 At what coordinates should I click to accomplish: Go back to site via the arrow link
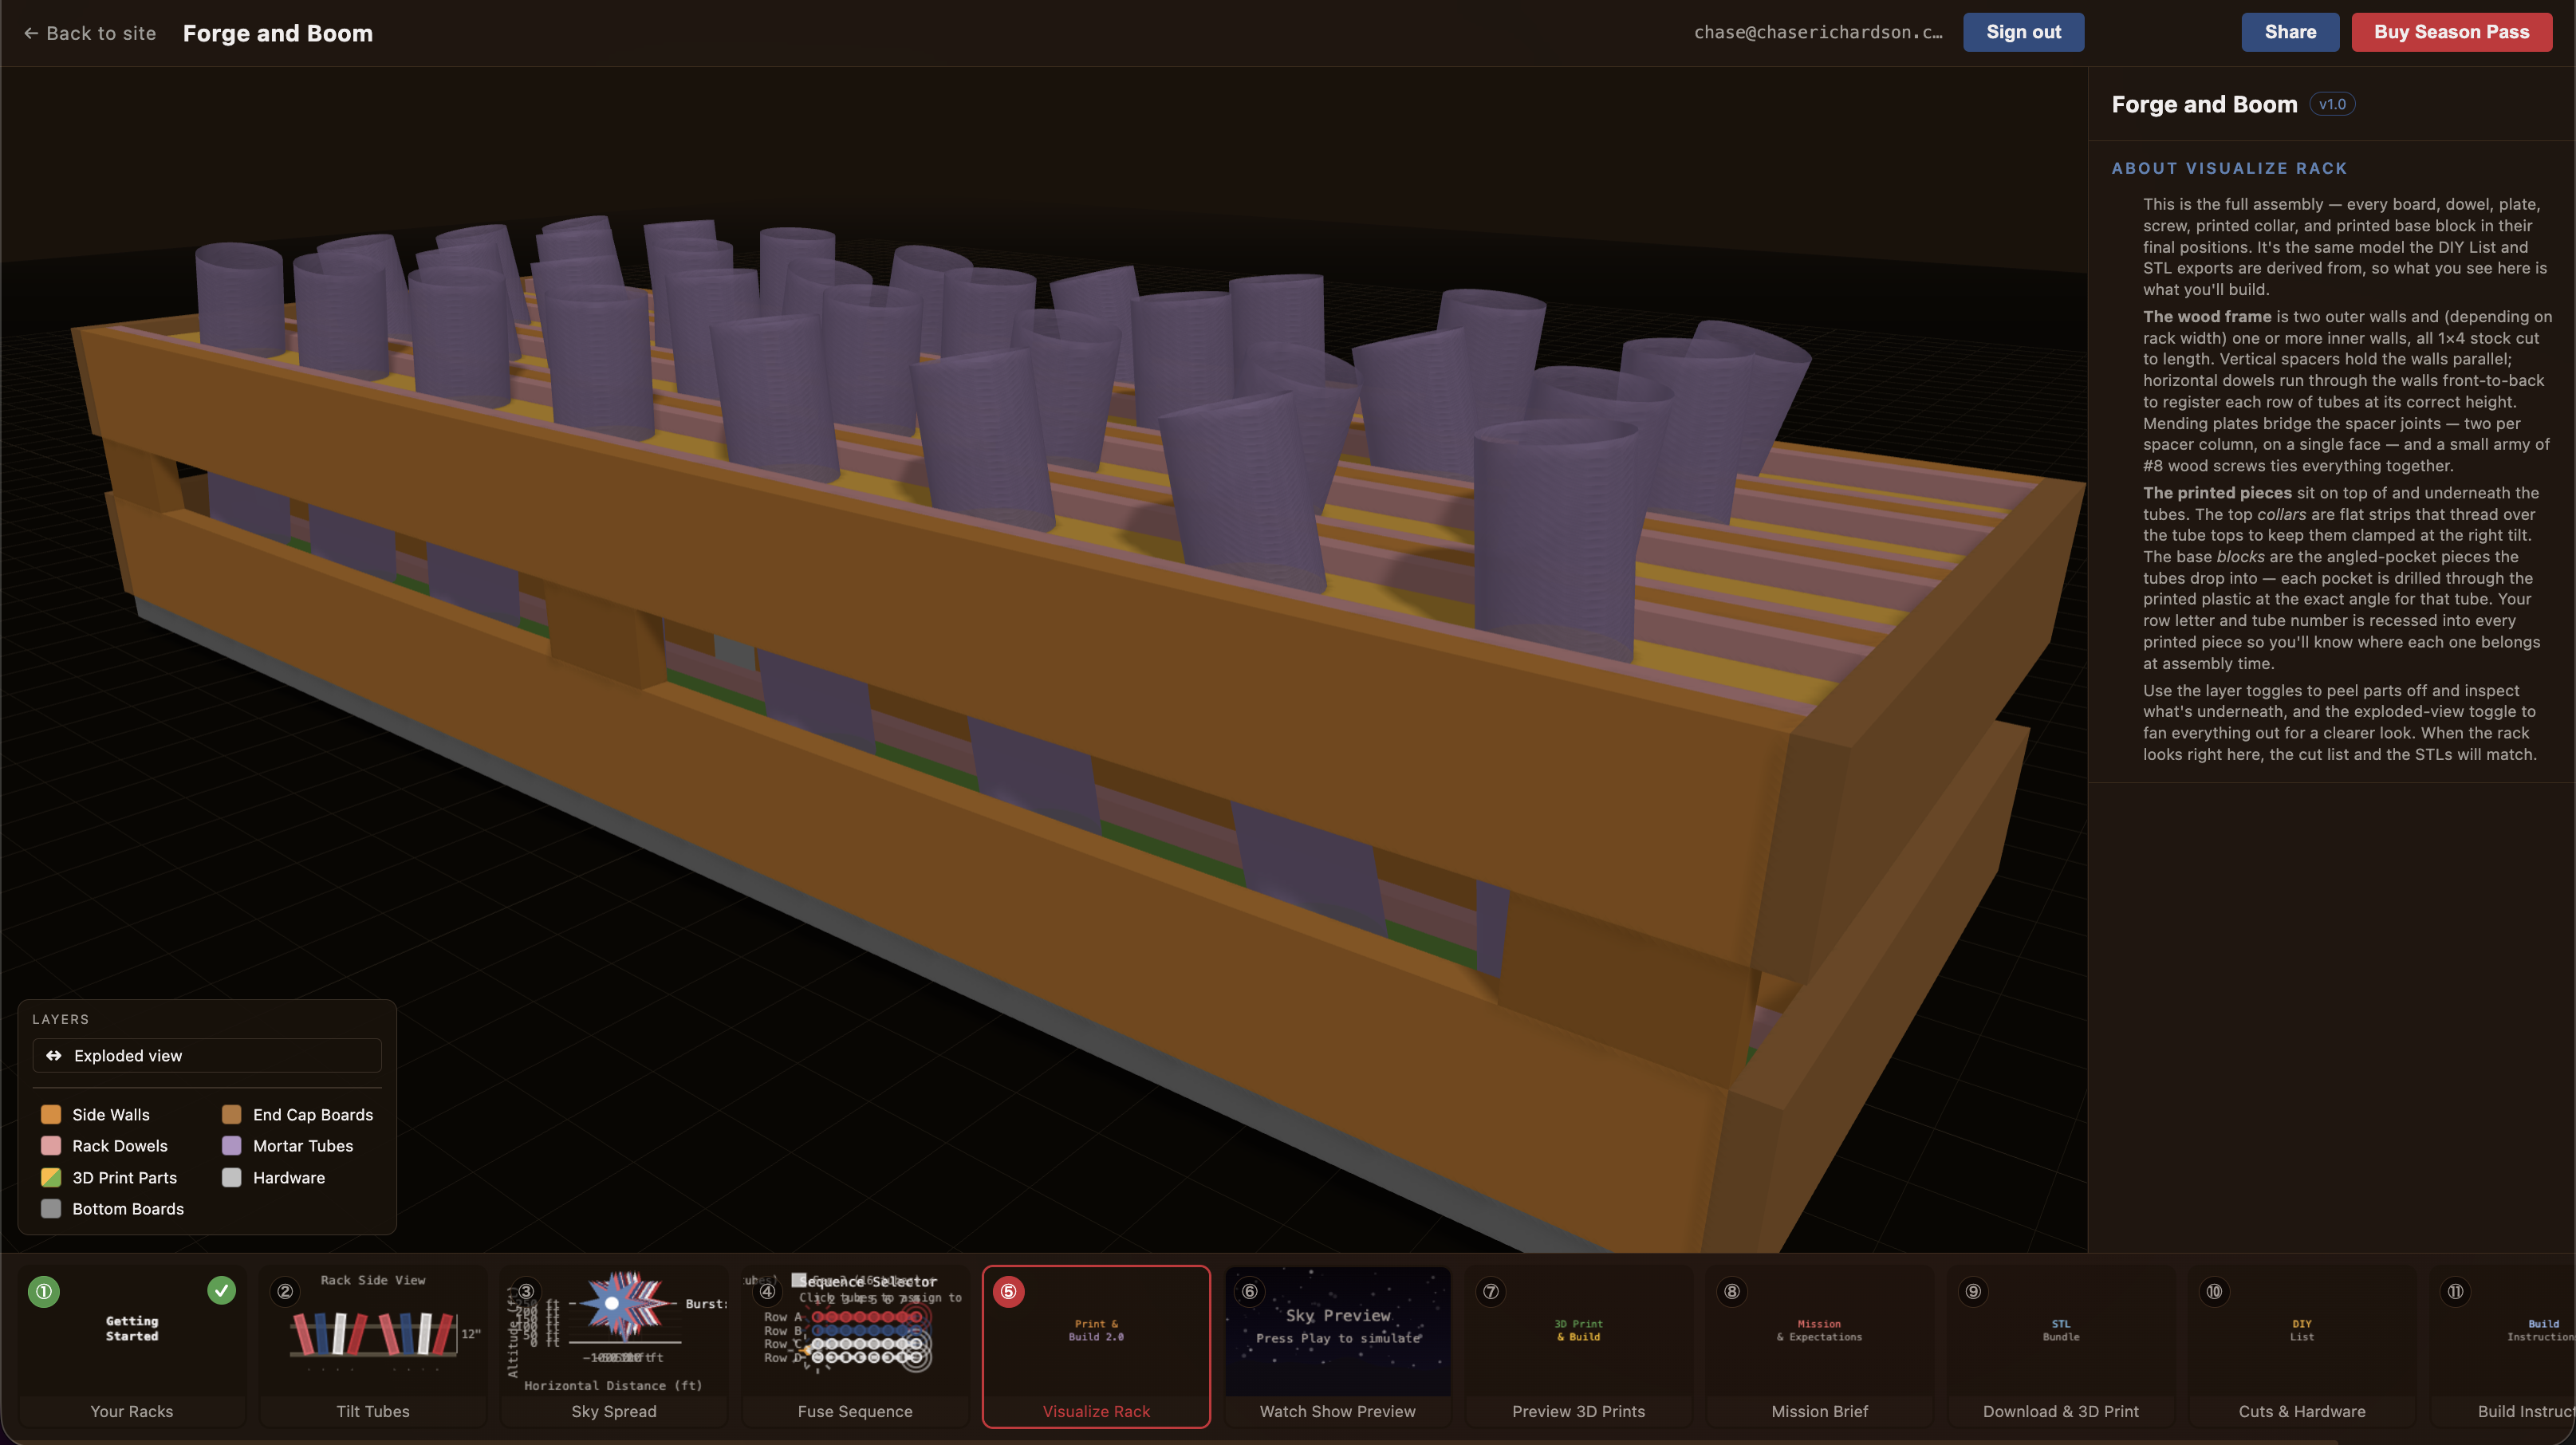tap(89, 33)
